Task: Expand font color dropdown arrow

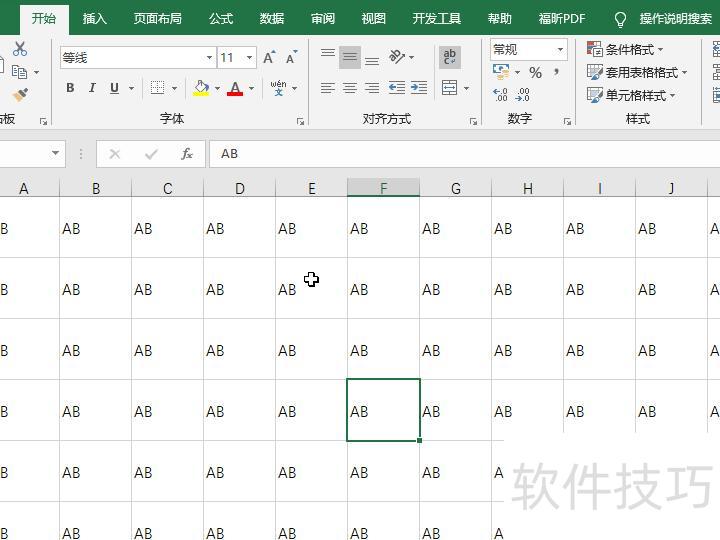Action: click(x=251, y=88)
